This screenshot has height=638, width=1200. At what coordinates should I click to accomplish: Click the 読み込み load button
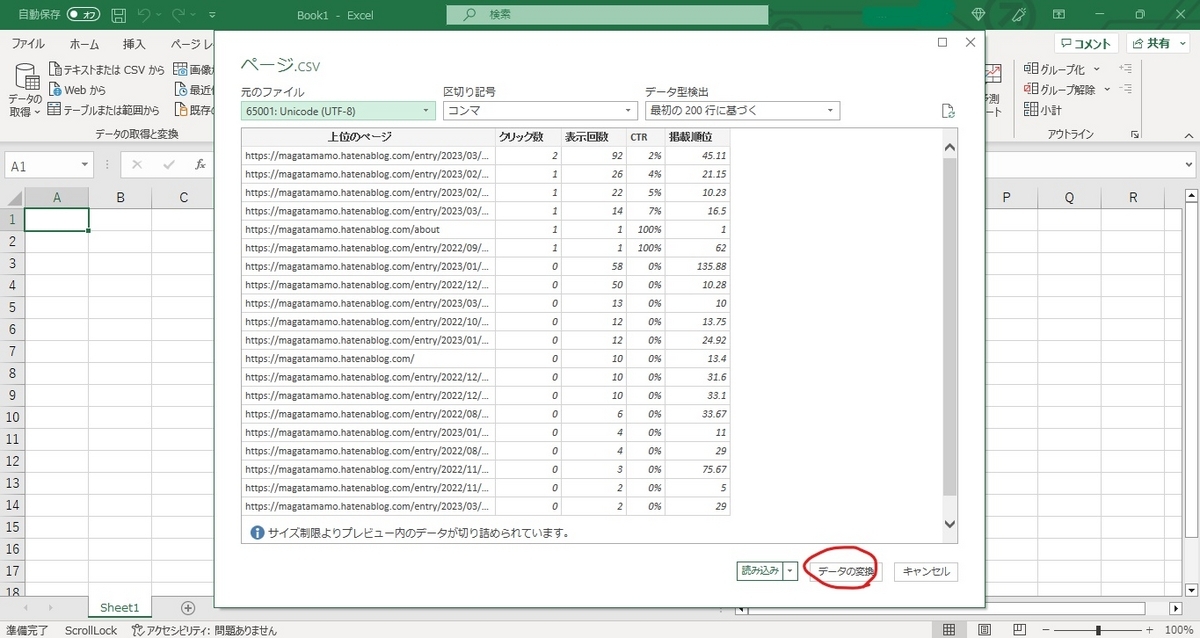tap(758, 571)
